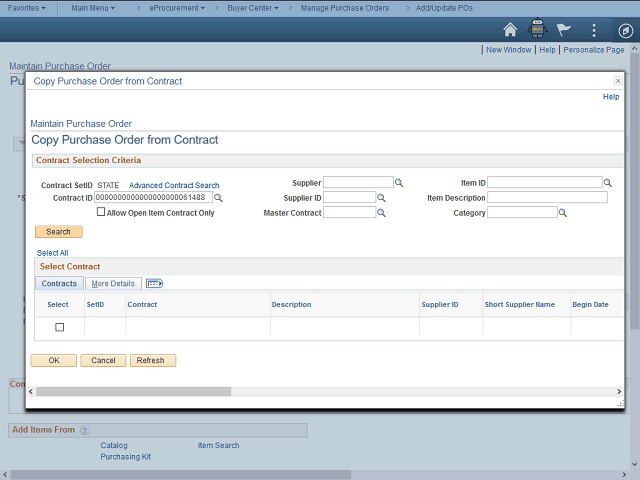The height and width of the screenshot is (480, 640).
Task: Click the Item Description input field
Action: click(x=547, y=198)
